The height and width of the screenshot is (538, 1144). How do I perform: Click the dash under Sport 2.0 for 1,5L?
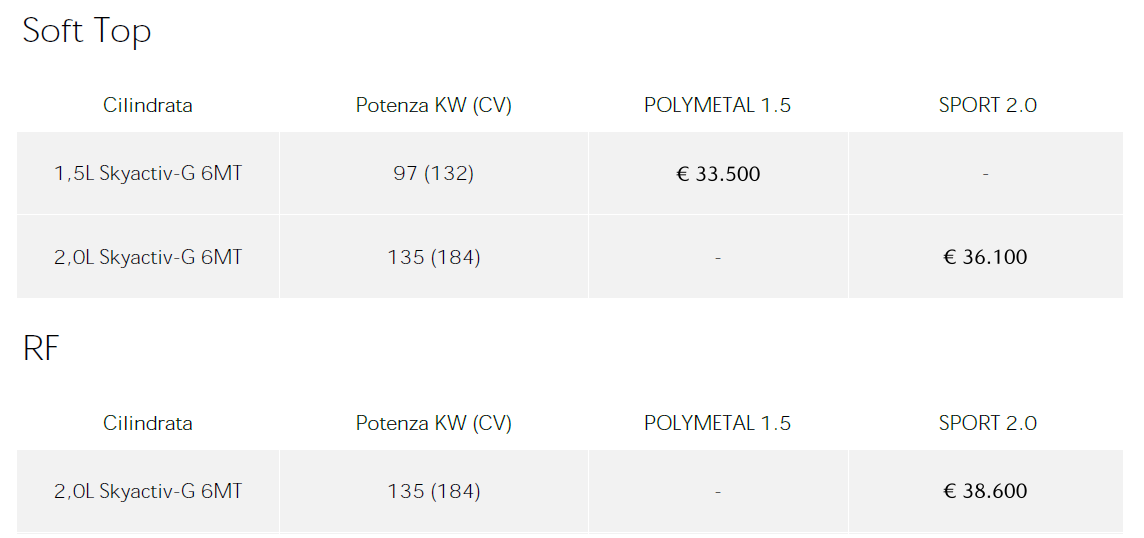[x=986, y=174]
